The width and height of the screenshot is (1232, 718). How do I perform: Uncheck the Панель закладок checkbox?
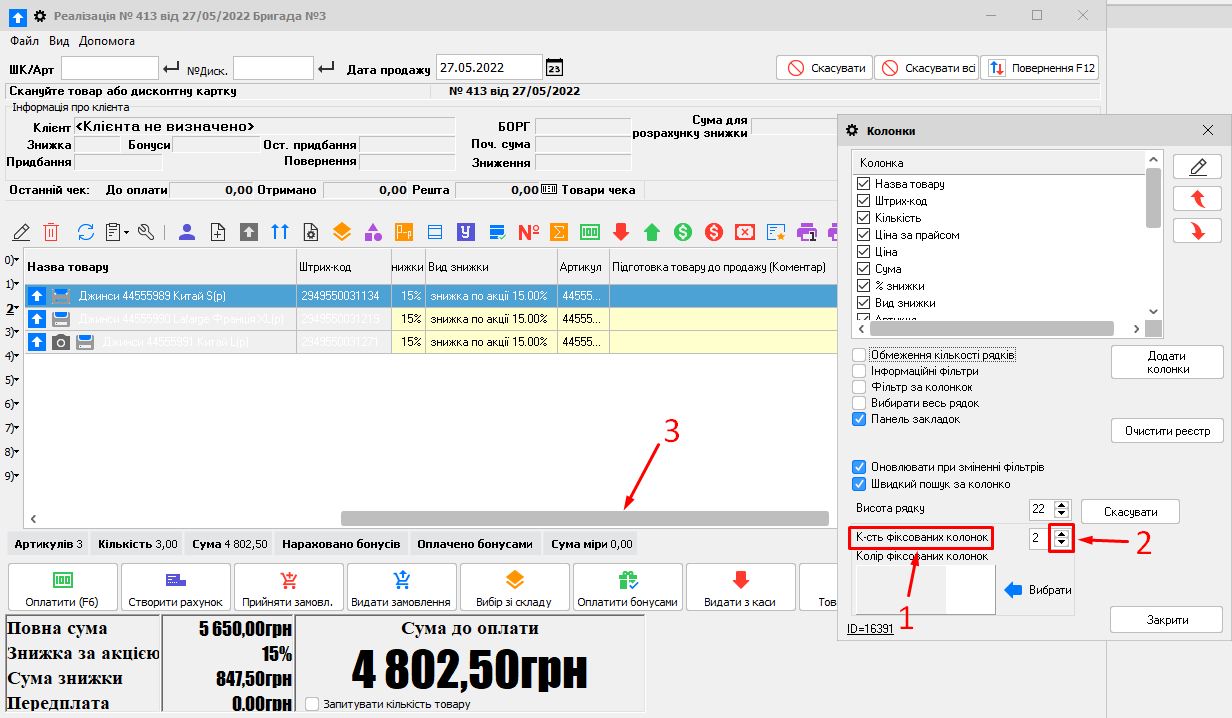click(857, 419)
